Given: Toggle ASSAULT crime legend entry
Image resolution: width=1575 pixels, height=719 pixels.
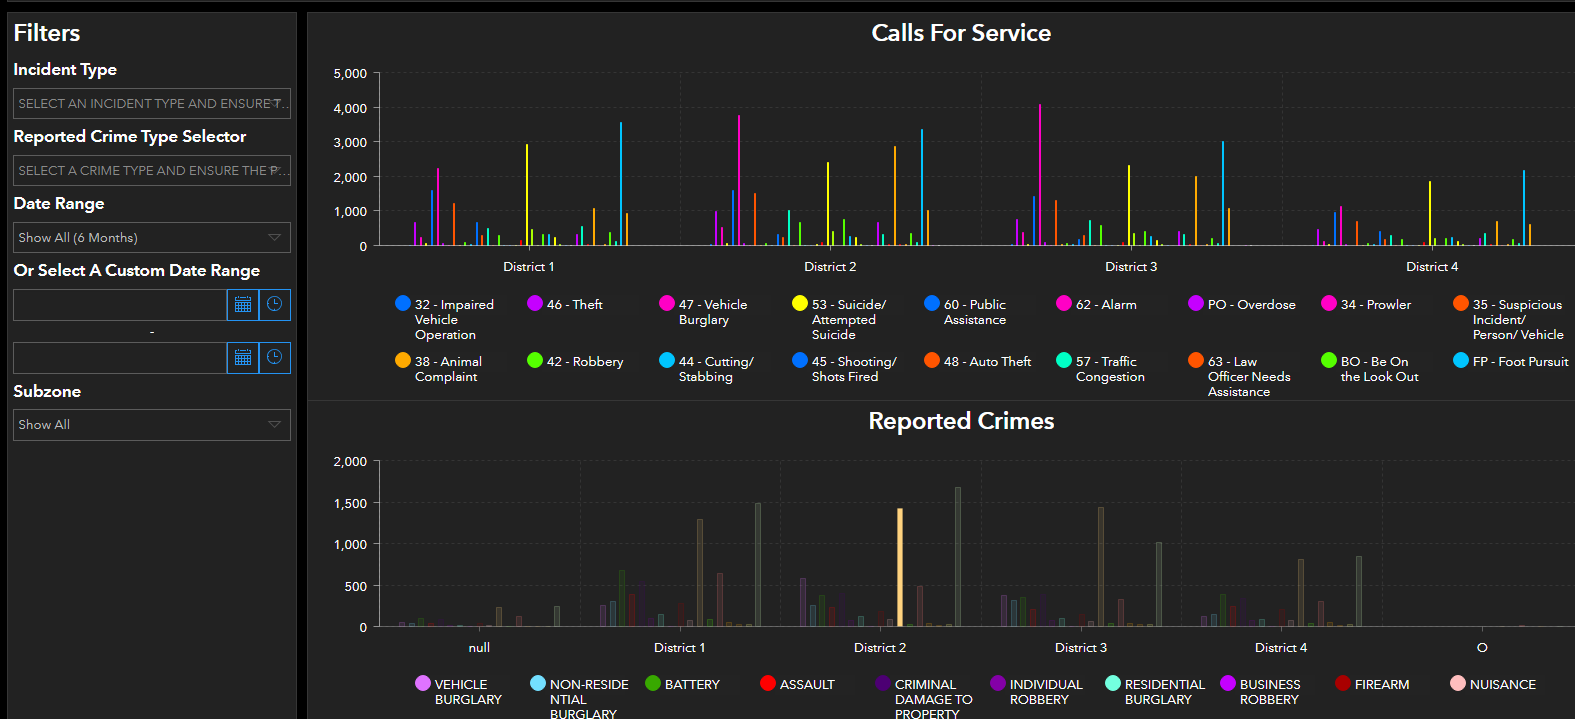Looking at the screenshot, I should coord(798,684).
